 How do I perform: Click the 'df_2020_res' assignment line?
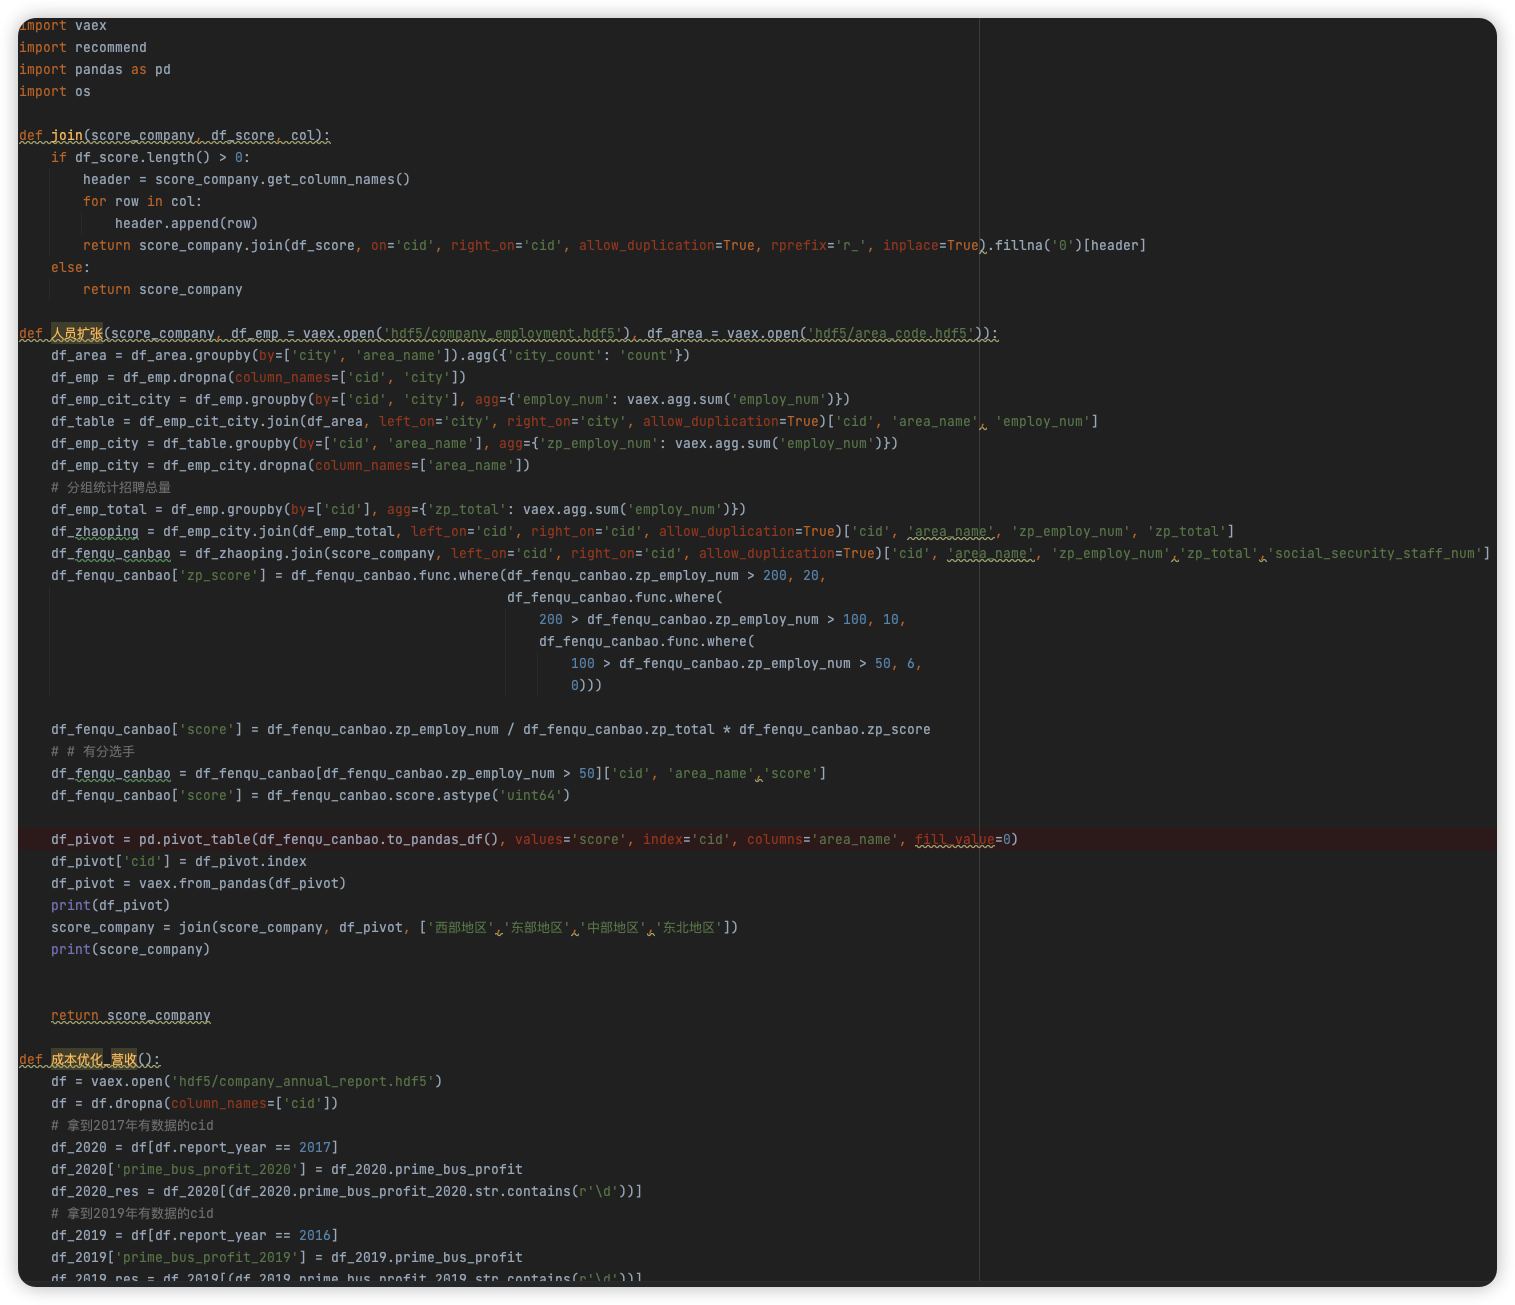point(347,1192)
